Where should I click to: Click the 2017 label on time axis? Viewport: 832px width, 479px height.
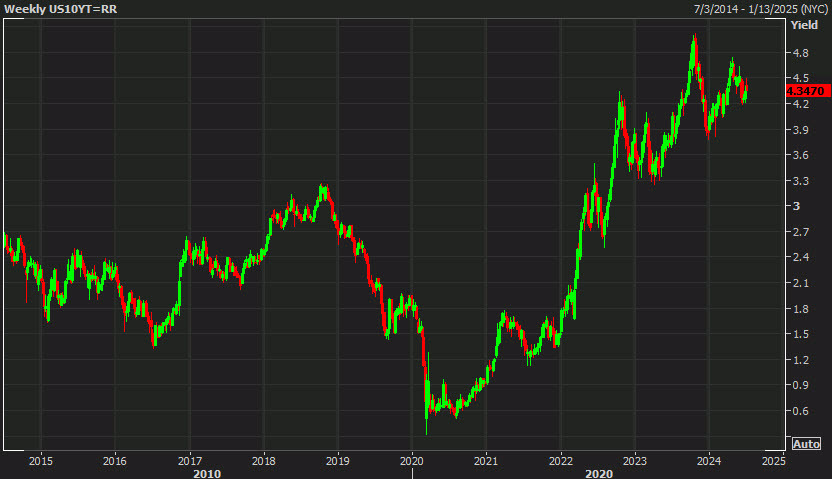pos(189,461)
